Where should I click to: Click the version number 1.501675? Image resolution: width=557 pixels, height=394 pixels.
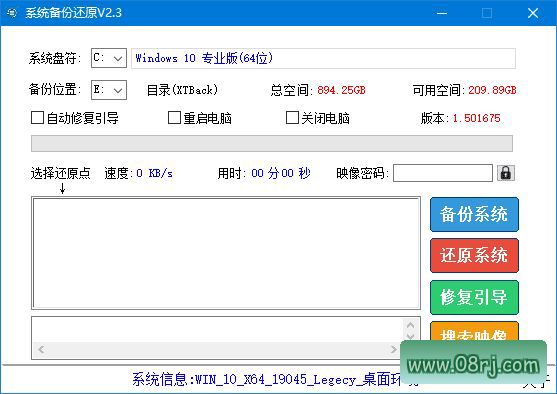pyautogui.click(x=476, y=118)
